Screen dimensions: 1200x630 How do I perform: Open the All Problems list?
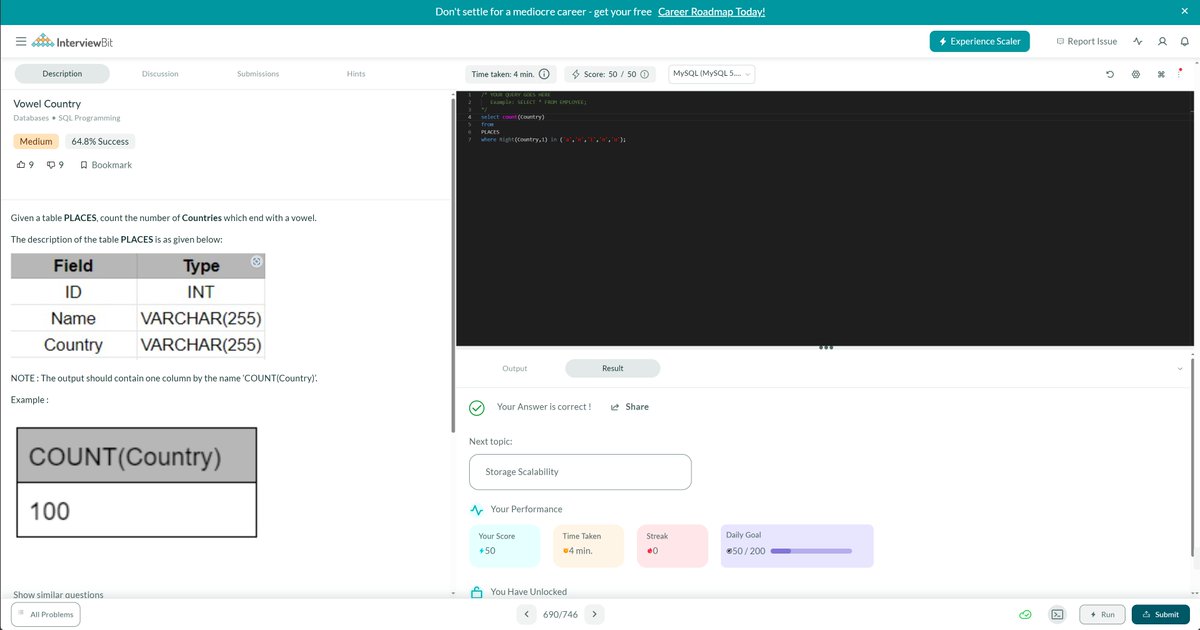click(45, 614)
